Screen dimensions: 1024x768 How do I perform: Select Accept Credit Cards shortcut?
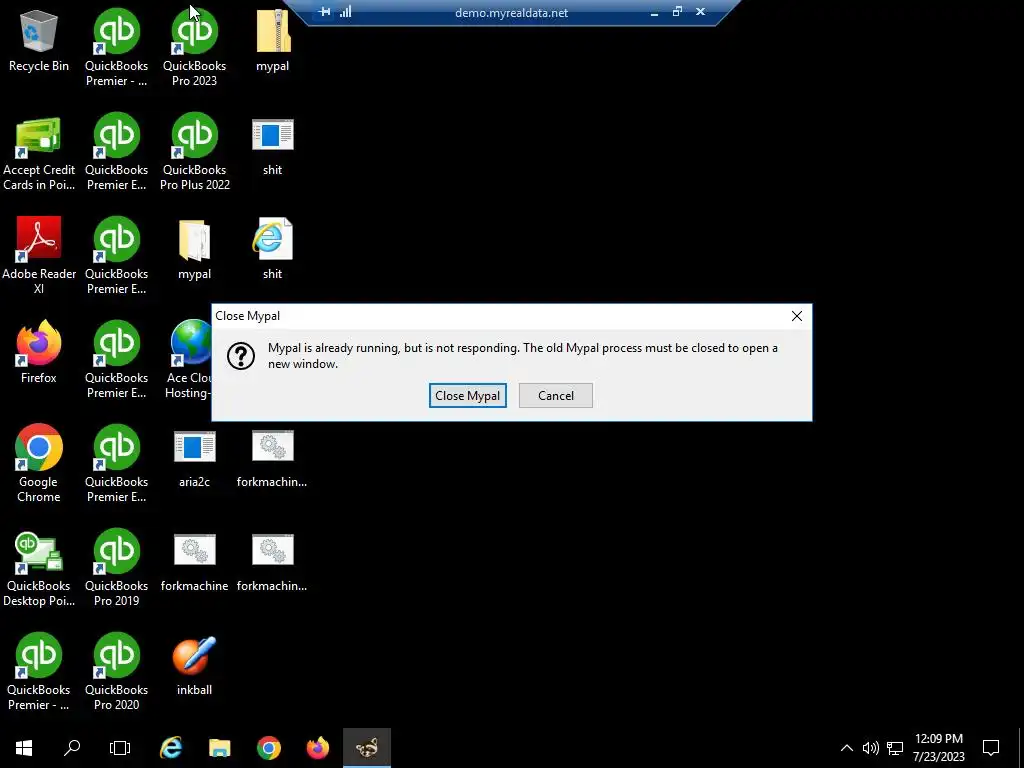[x=39, y=153]
